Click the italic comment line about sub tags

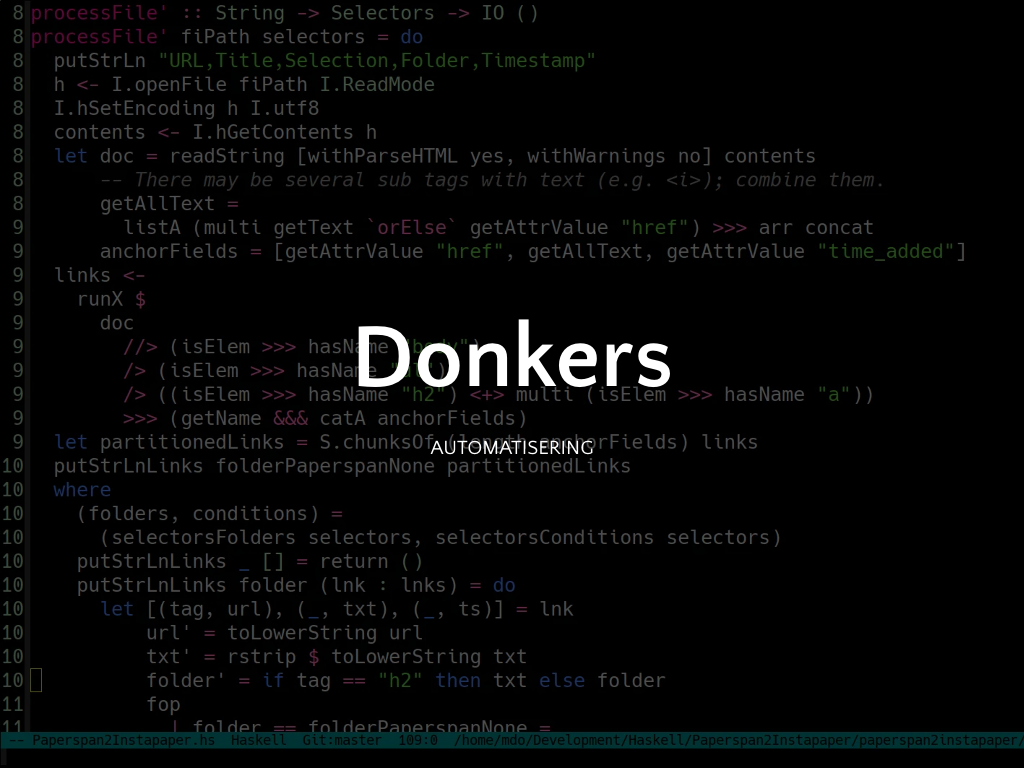pos(492,180)
